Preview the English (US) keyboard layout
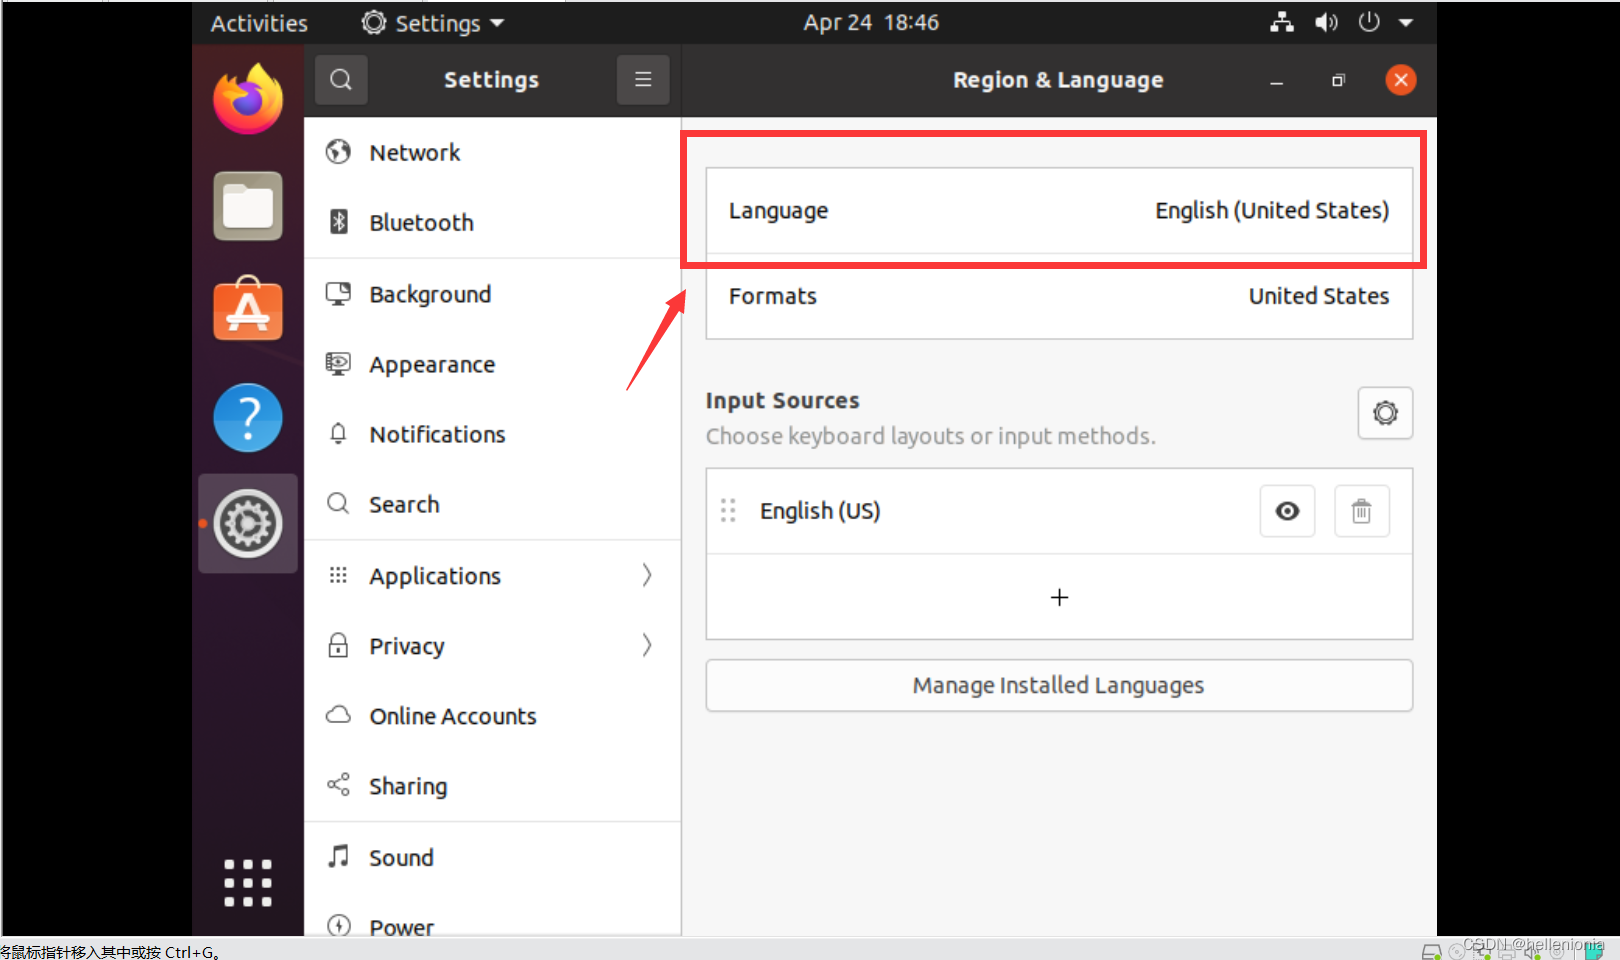Screen dimensions: 1620x960 click(1287, 511)
